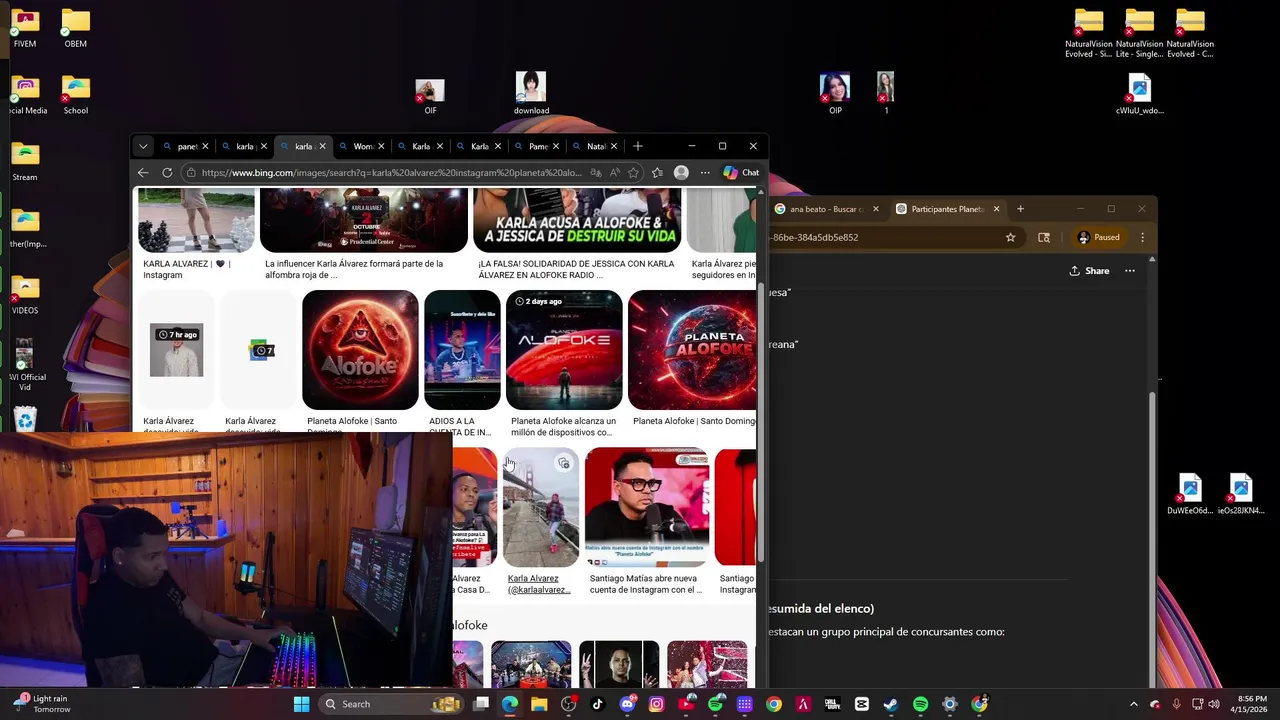This screenshot has width=1280, height=720.
Task: Open the more options ellipsis beside Share
Action: [x=1130, y=271]
